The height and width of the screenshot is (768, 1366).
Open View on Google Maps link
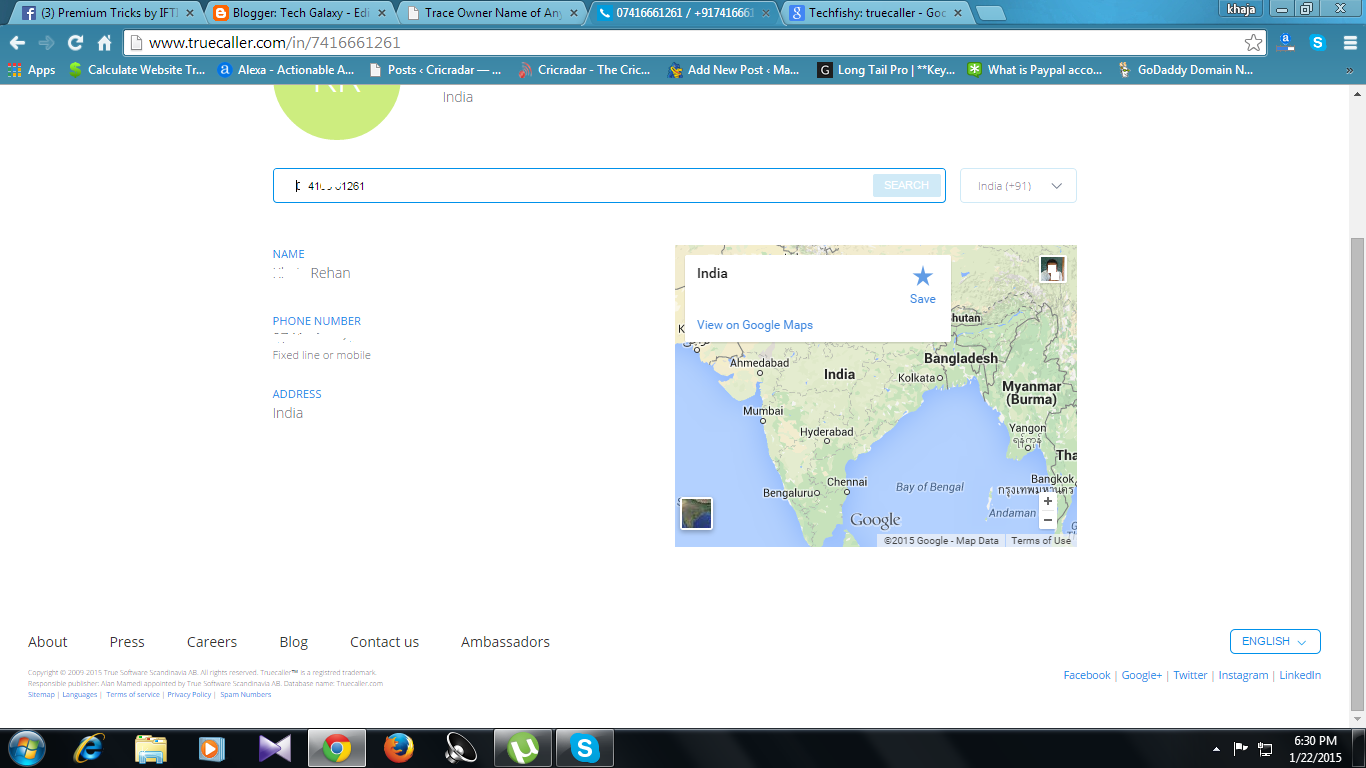[x=755, y=325]
